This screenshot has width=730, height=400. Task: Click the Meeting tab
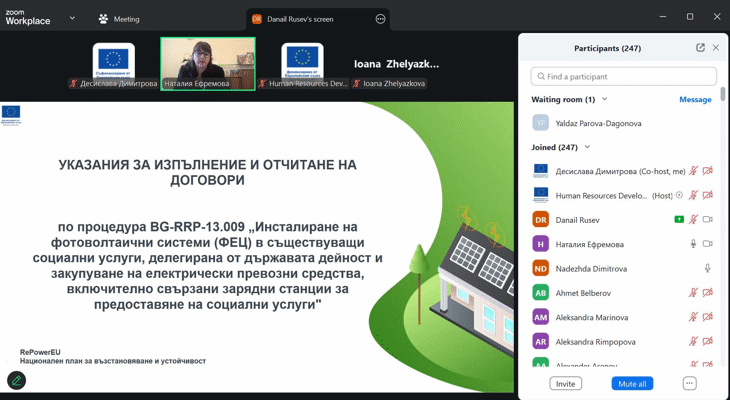click(x=119, y=19)
